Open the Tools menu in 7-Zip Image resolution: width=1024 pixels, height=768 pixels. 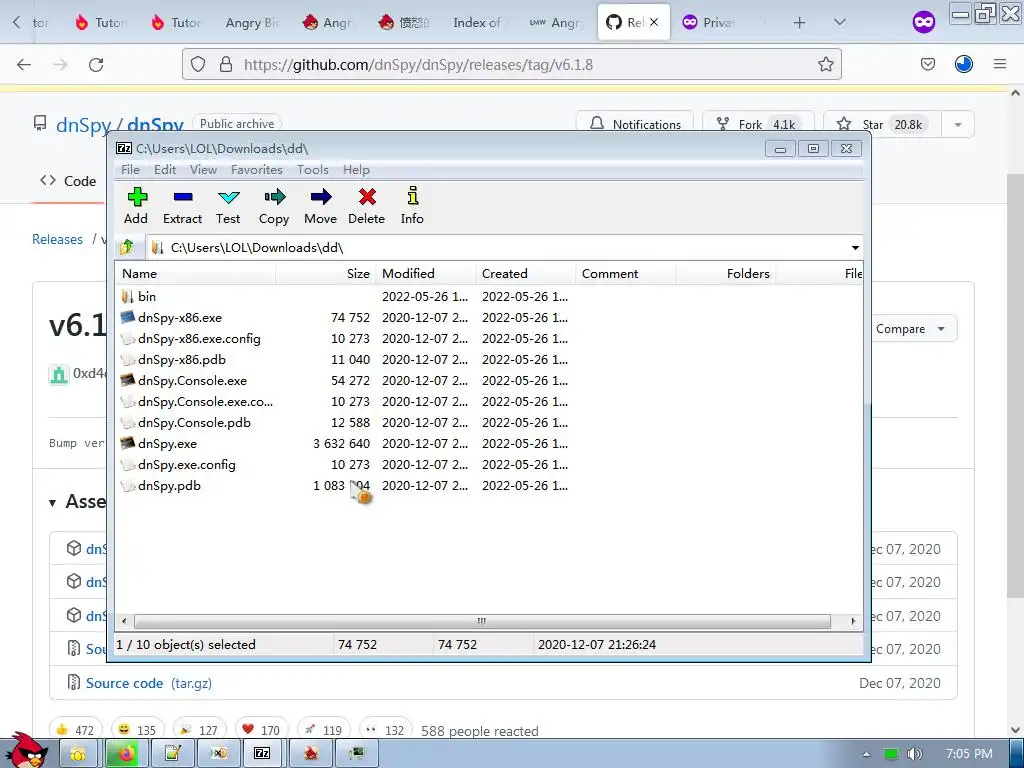click(313, 170)
